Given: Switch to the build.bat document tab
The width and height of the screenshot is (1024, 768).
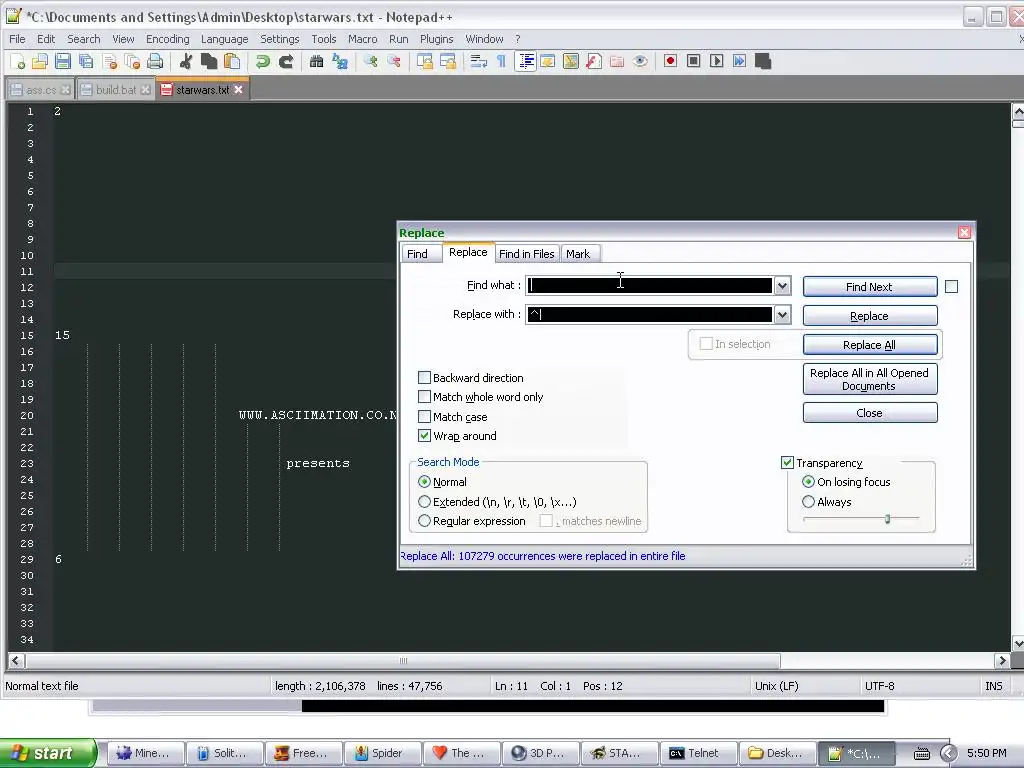Looking at the screenshot, I should 116,89.
